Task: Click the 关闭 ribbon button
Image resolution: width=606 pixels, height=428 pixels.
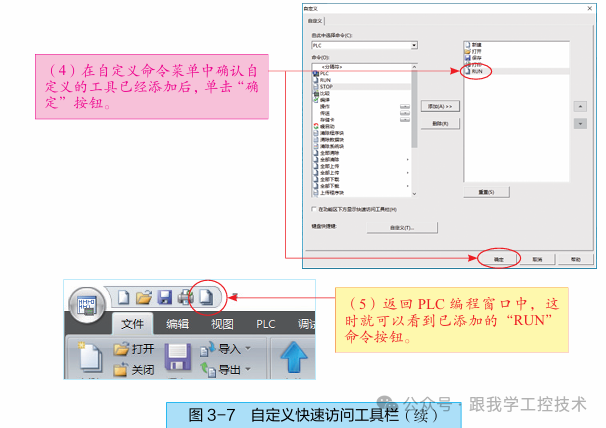Action: click(134, 370)
